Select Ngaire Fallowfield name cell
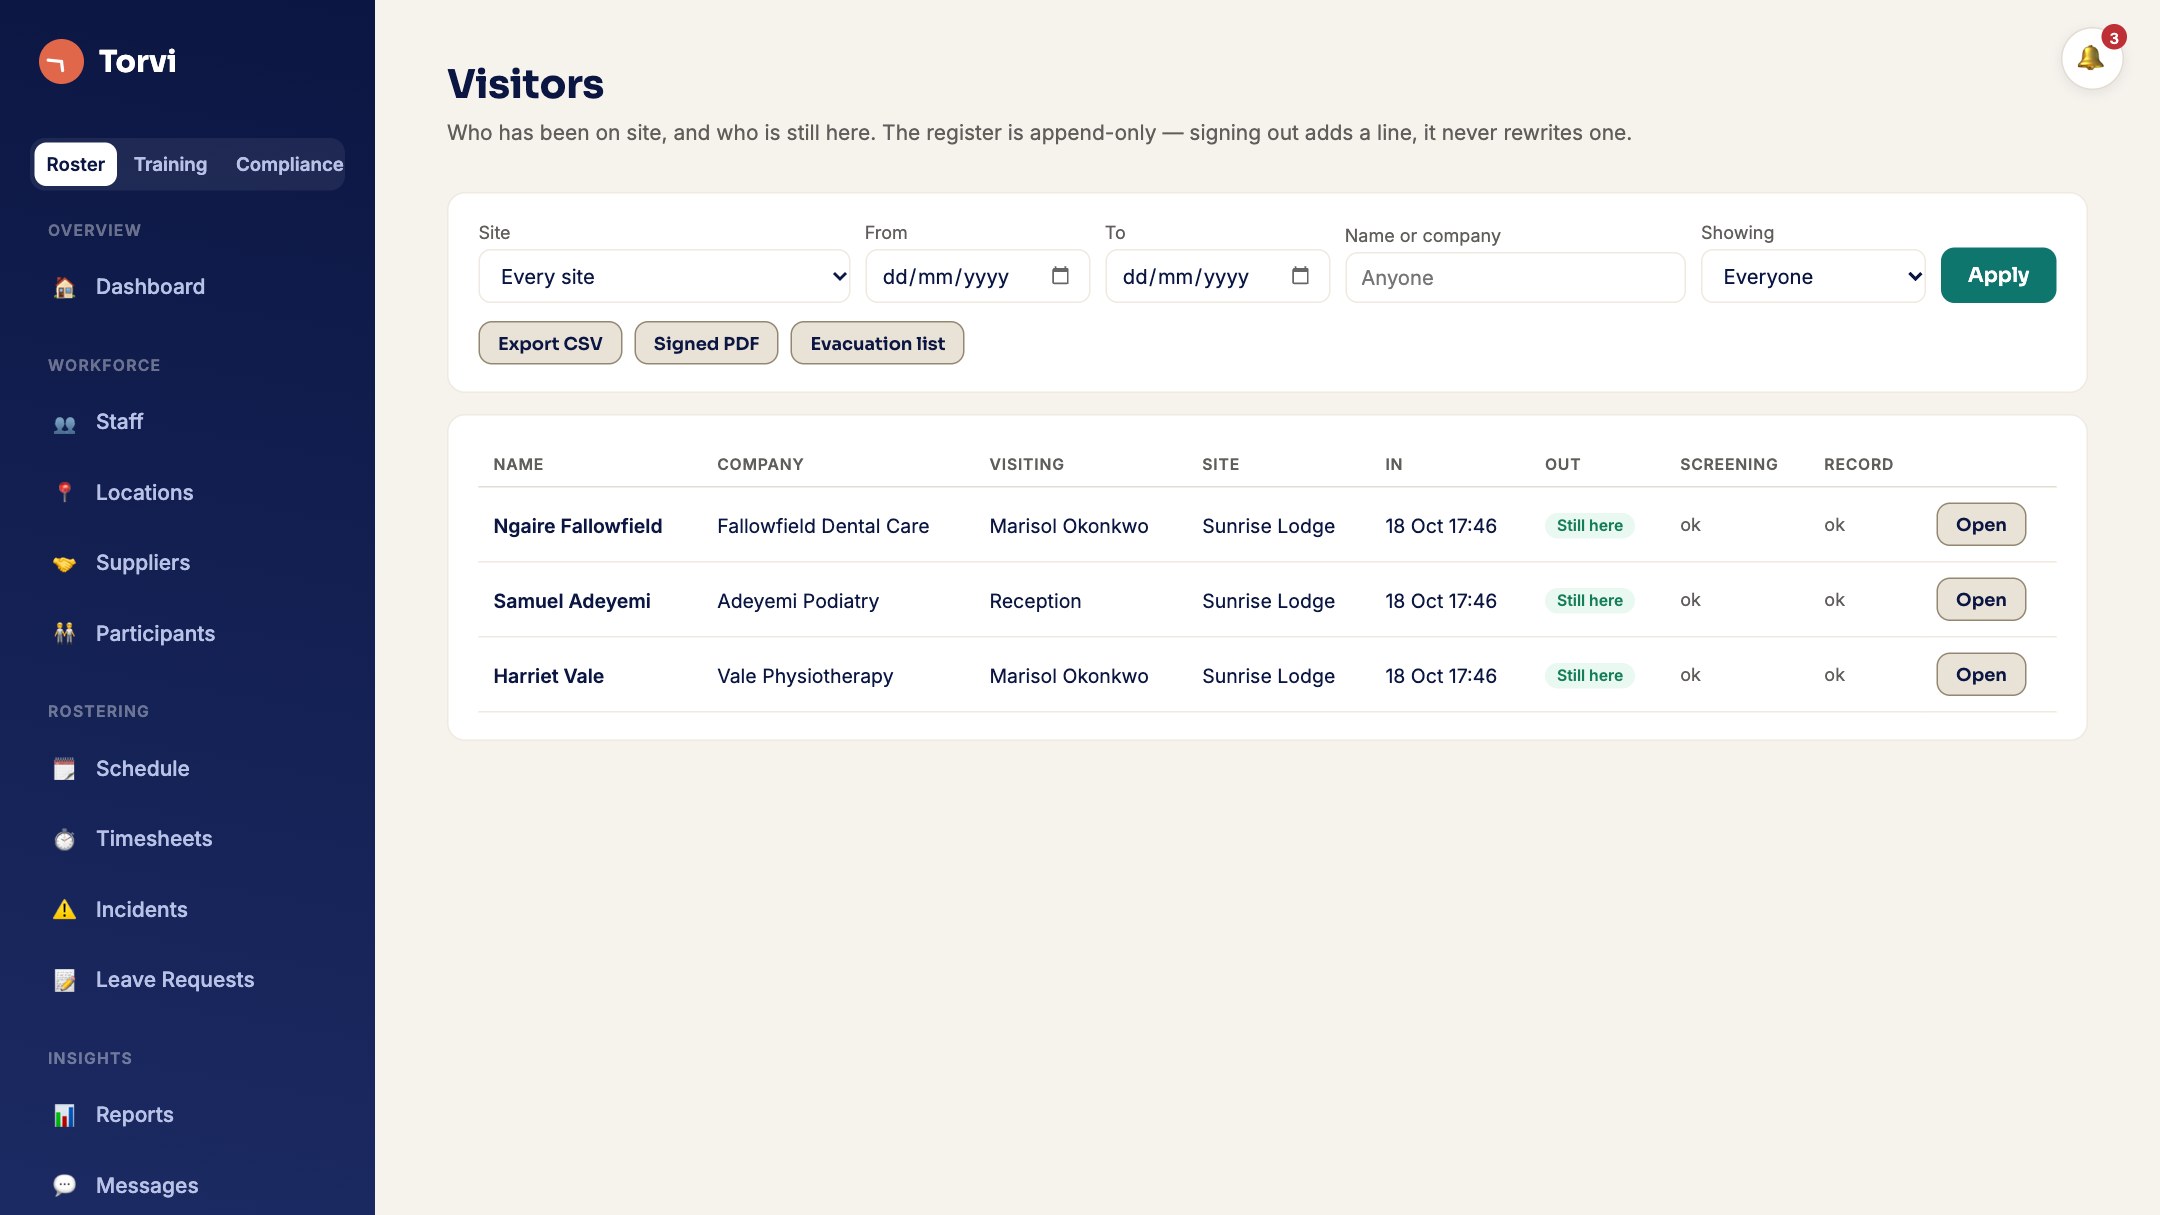The width and height of the screenshot is (2160, 1215). click(x=578, y=526)
